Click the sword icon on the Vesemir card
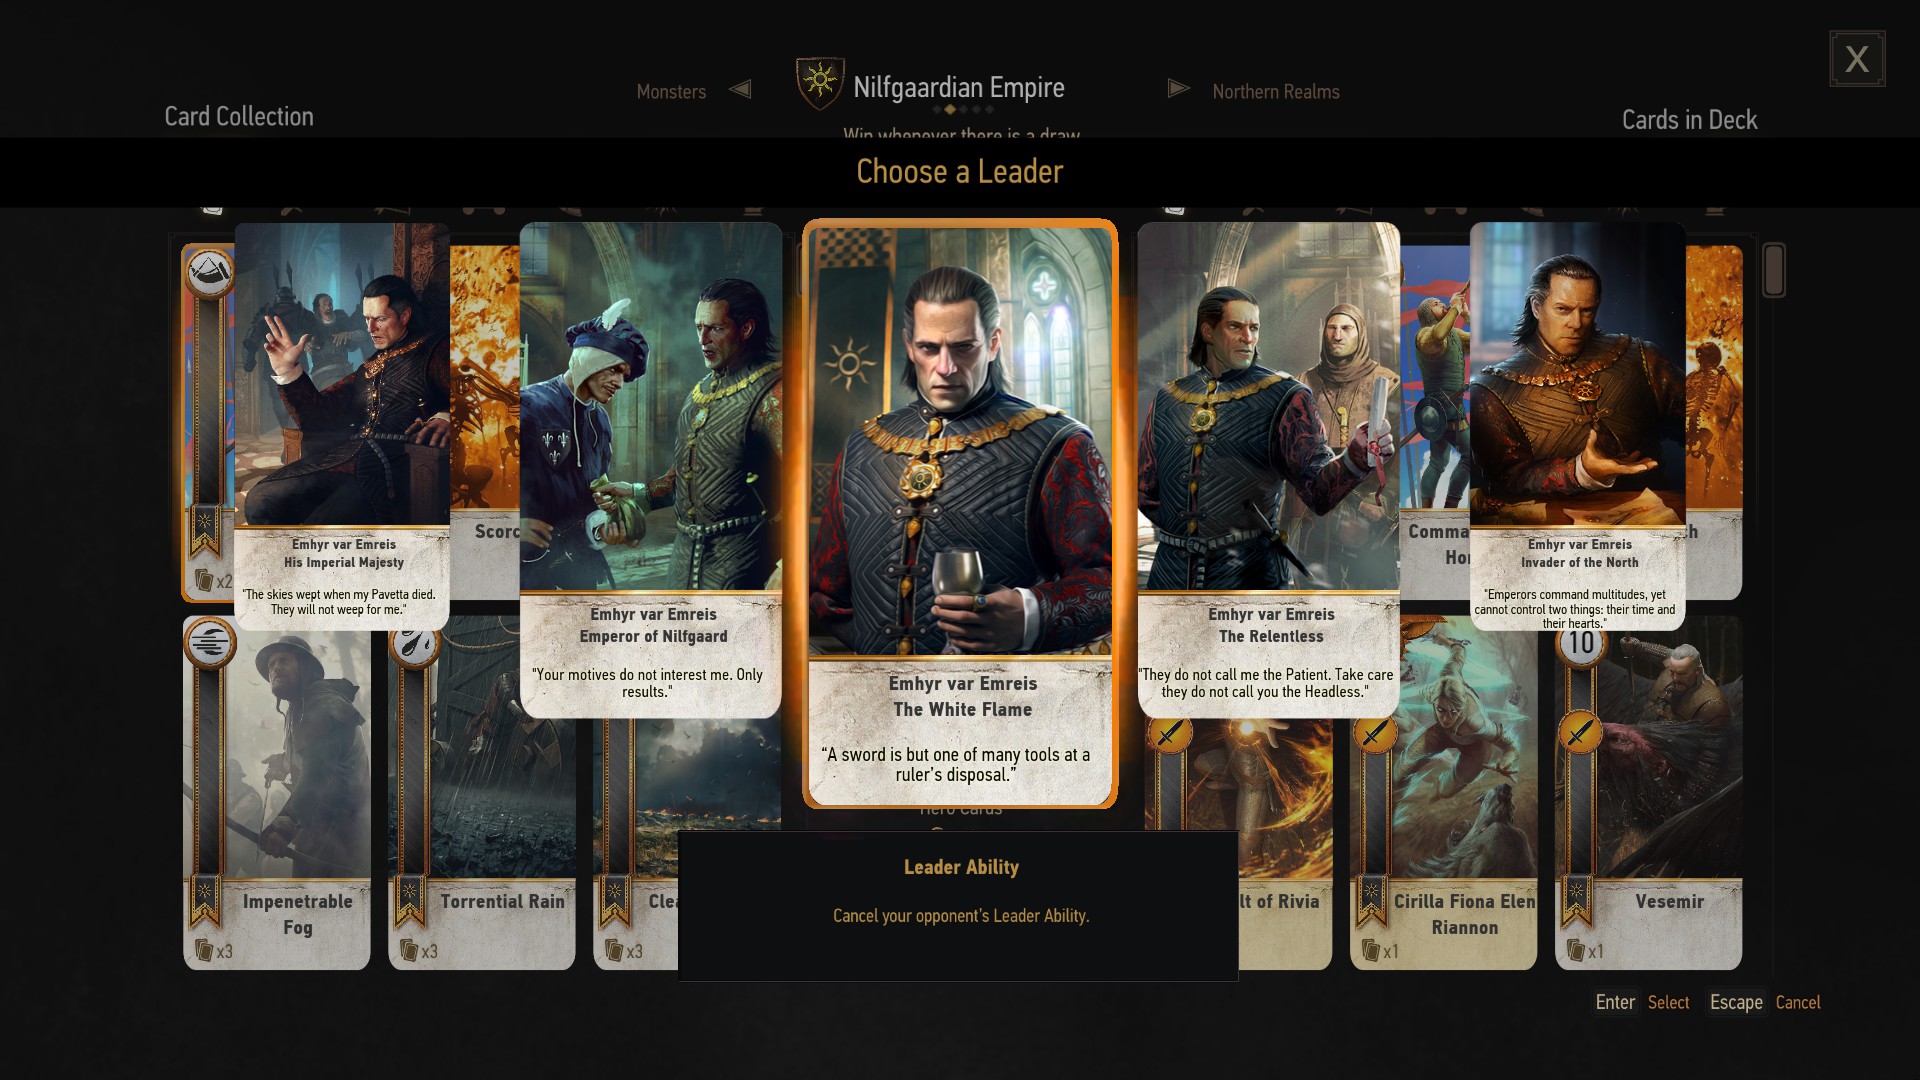1920x1080 pixels. point(1580,734)
